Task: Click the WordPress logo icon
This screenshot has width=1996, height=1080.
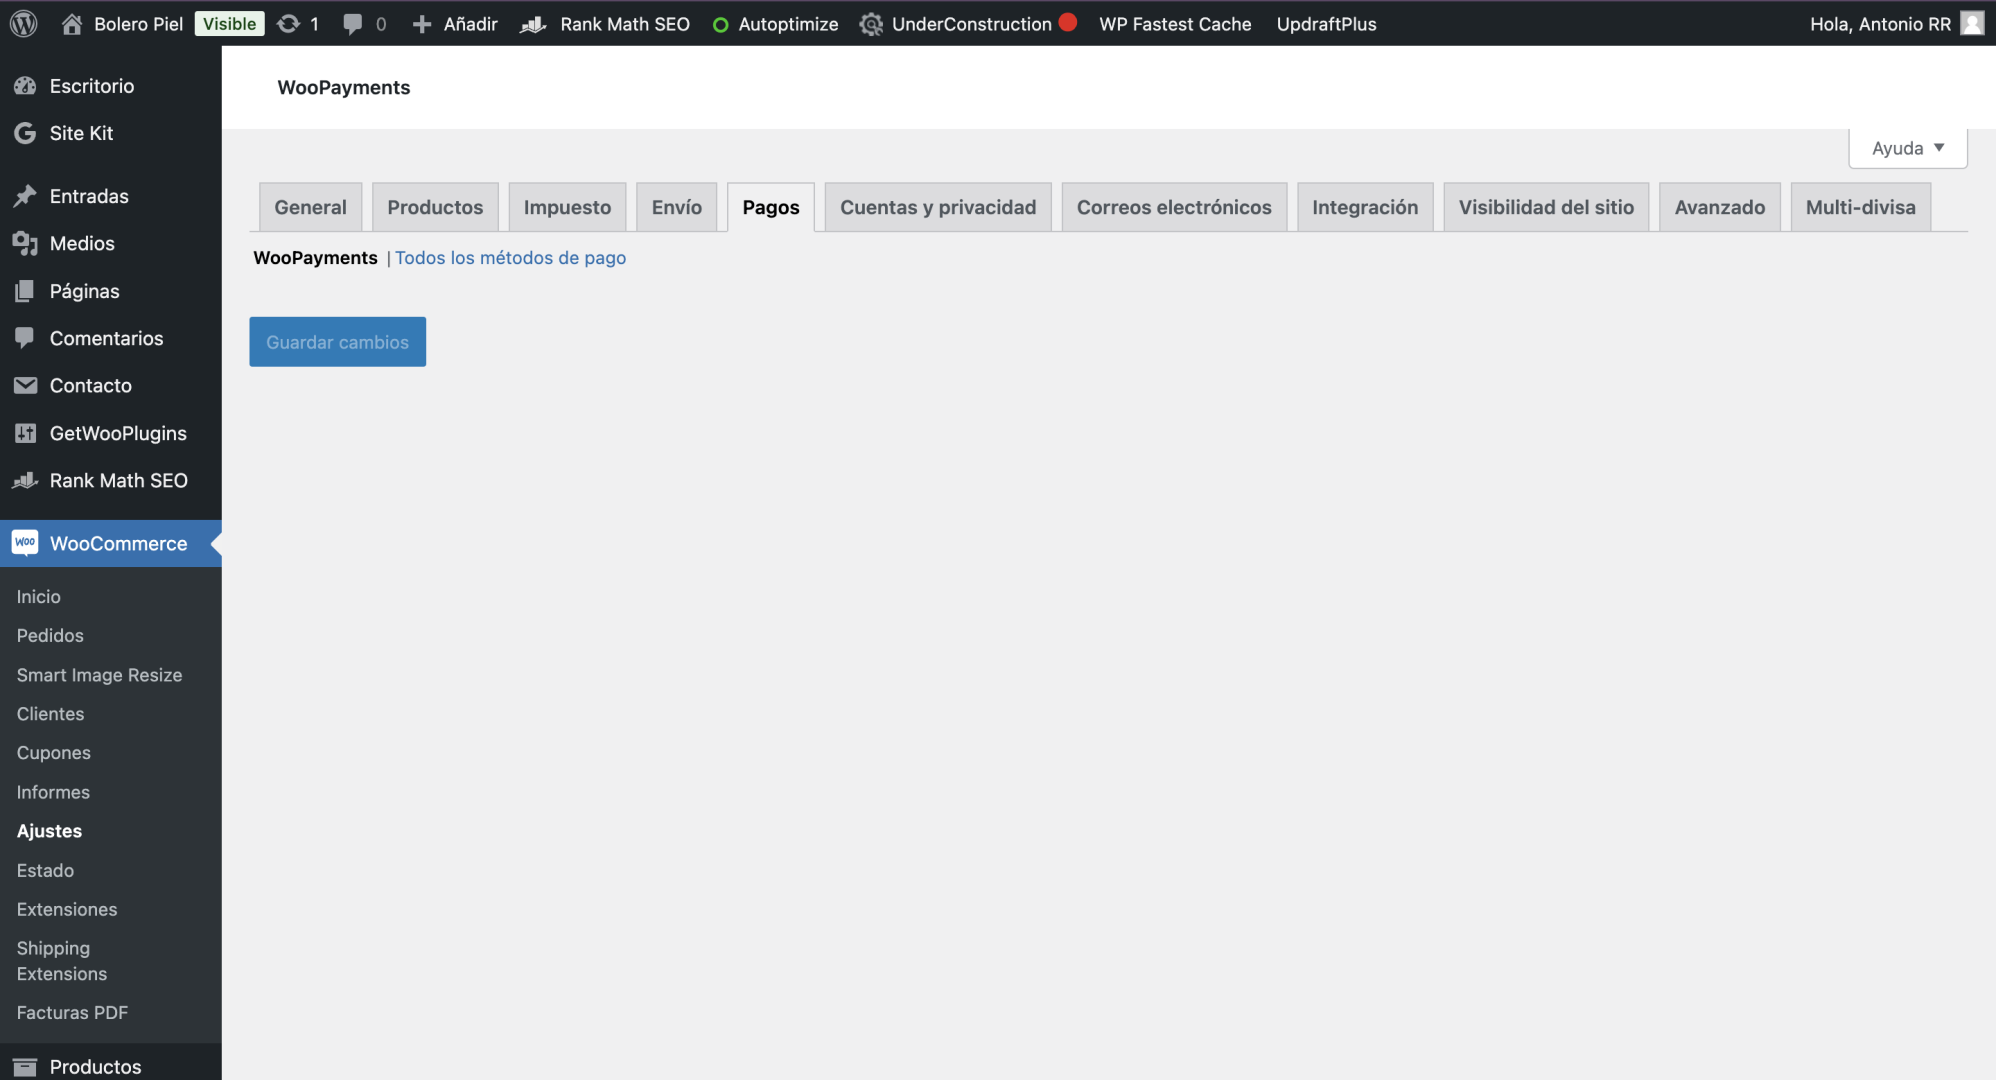Action: [24, 23]
